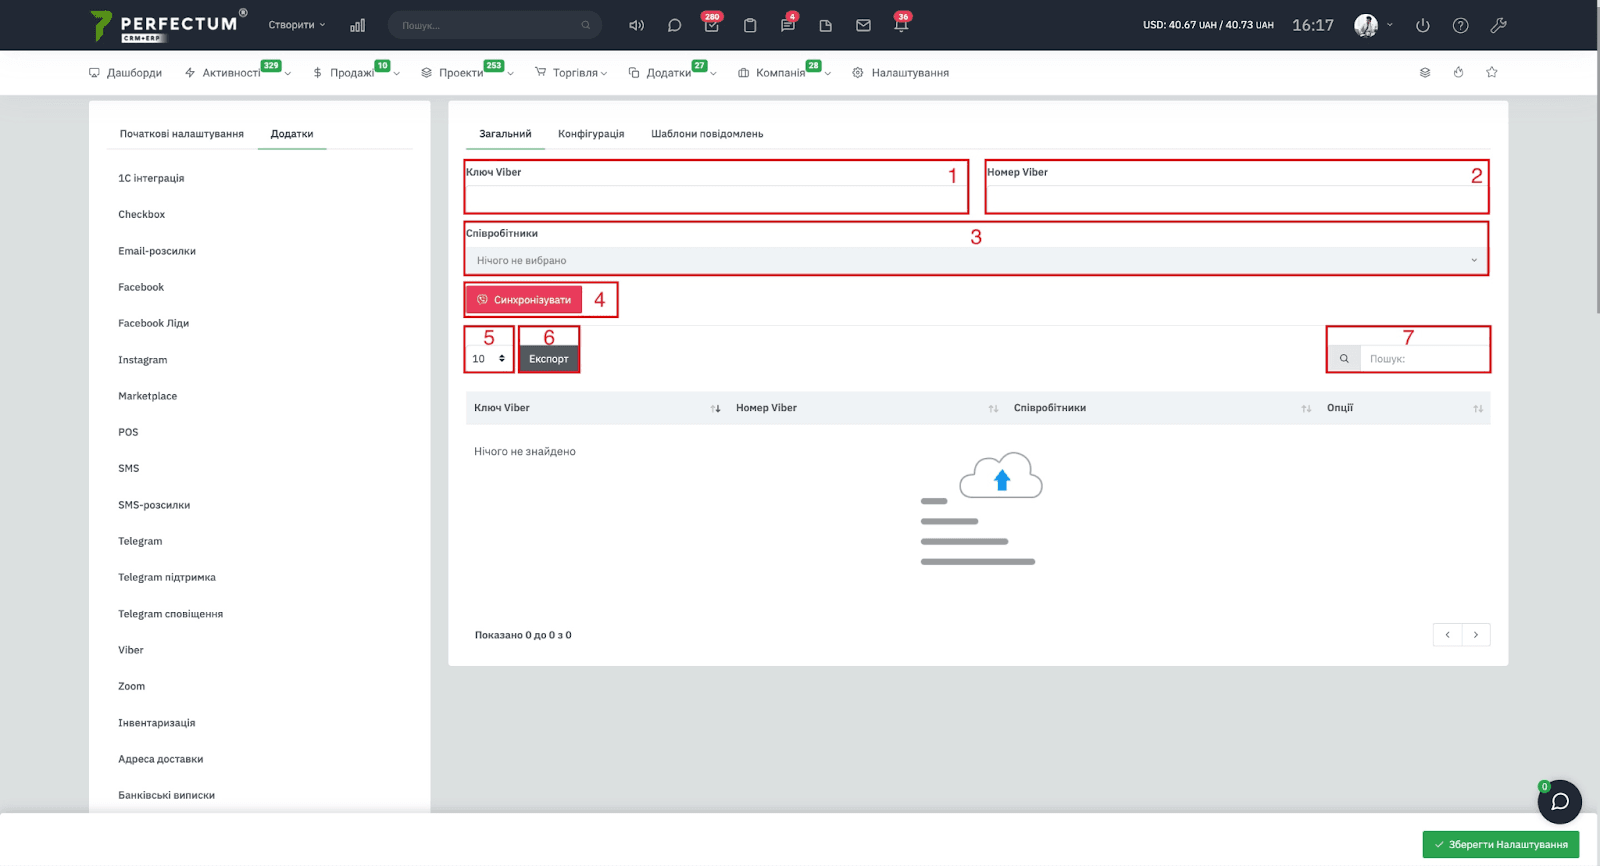Open Telegram підтримка in the sidebar
This screenshot has height=866, width=1600.
click(167, 578)
